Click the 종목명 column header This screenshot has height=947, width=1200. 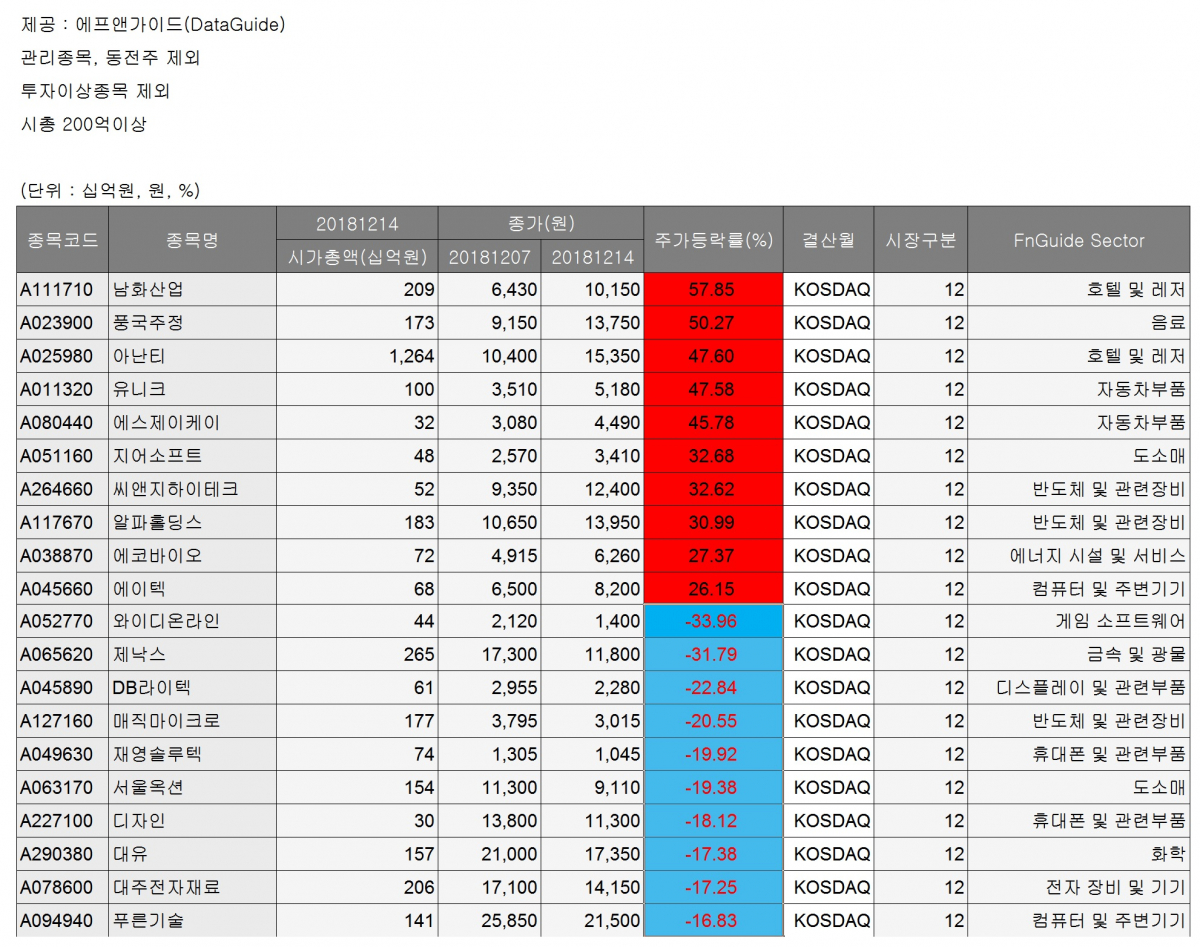tap(190, 240)
